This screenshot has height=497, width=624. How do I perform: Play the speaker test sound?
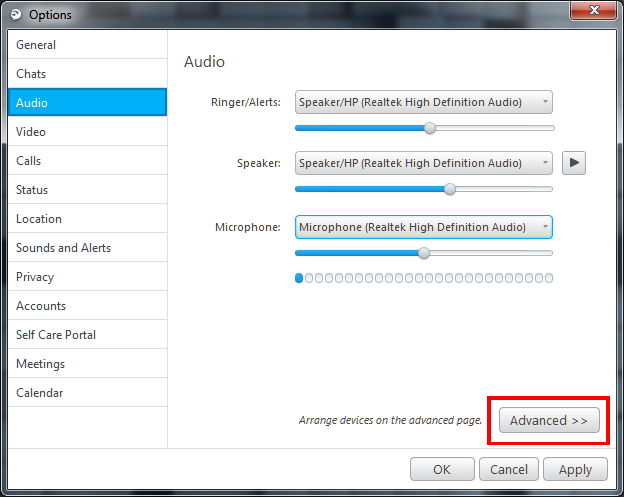pyautogui.click(x=573, y=163)
